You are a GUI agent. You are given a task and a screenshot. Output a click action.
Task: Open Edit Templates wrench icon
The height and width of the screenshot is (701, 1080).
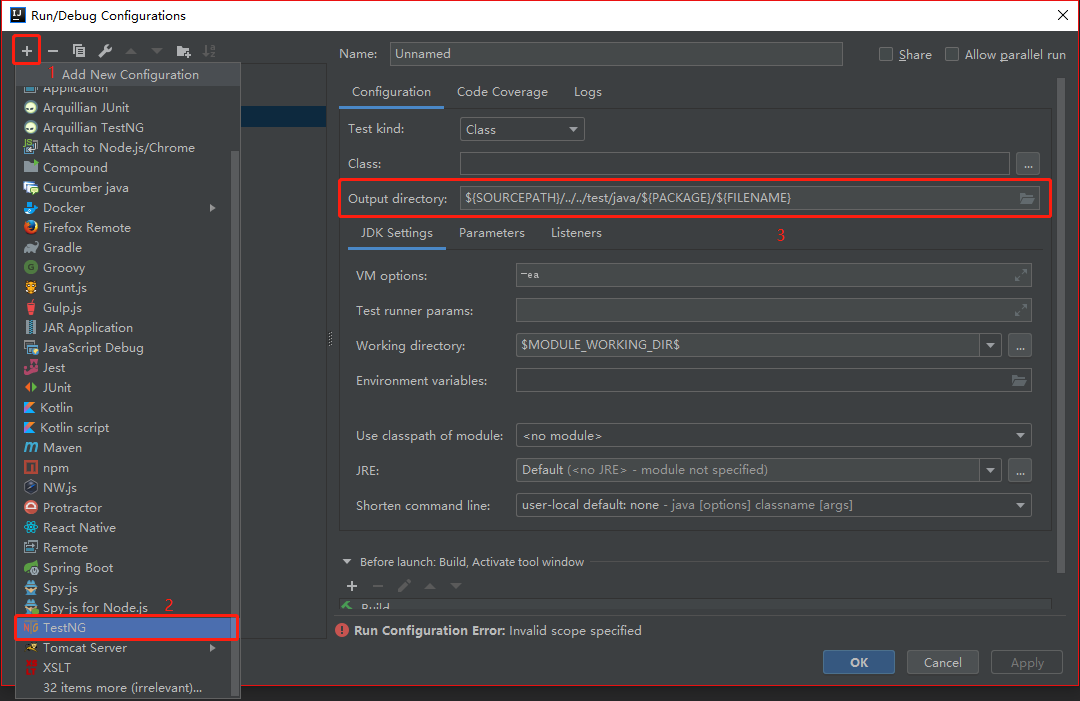[105, 51]
